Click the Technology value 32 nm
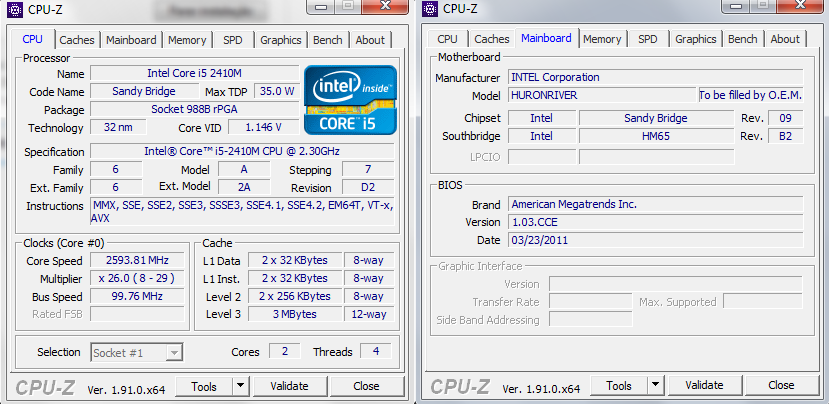 118,127
